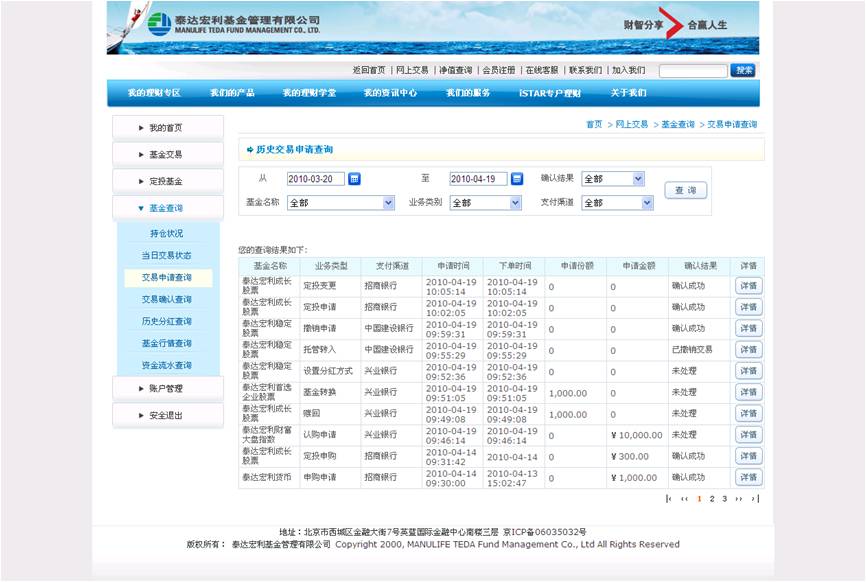The height and width of the screenshot is (582, 866).
Task: Show 详情 for the 基金转换 row
Action: click(x=748, y=392)
